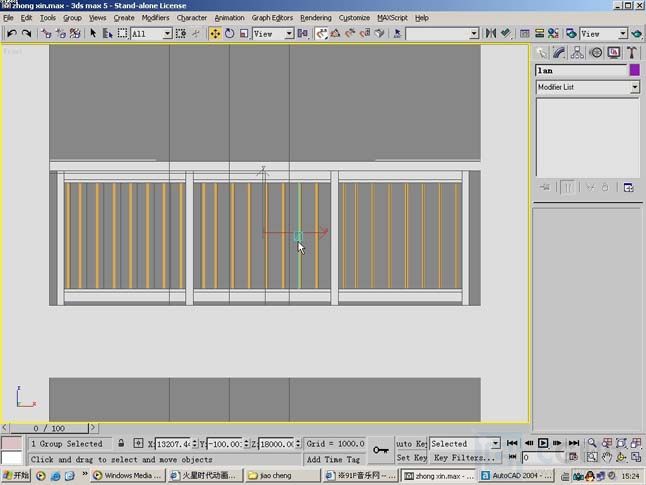Toggle the 3D Snap button
Image resolution: width=646 pixels, height=485 pixels.
[x=321, y=33]
